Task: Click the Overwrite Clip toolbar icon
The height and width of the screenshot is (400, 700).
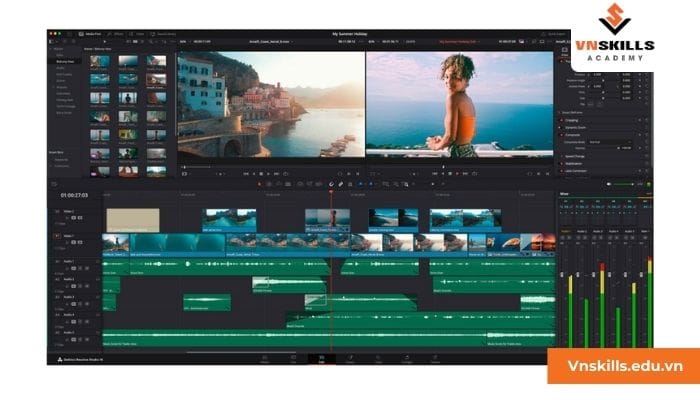Action: click(x=309, y=184)
